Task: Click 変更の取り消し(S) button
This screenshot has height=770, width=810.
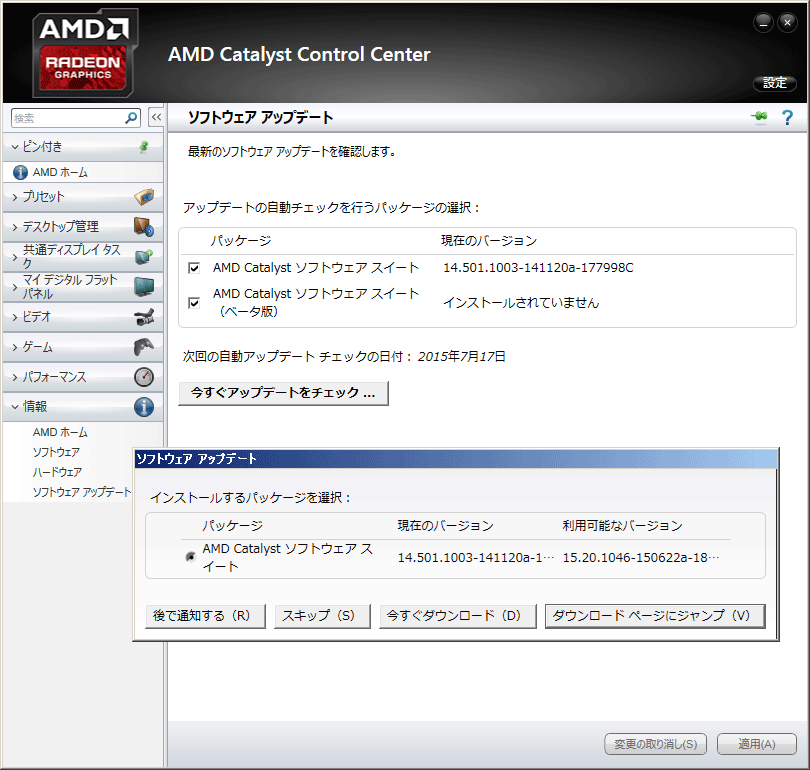Action: pyautogui.click(x=656, y=744)
